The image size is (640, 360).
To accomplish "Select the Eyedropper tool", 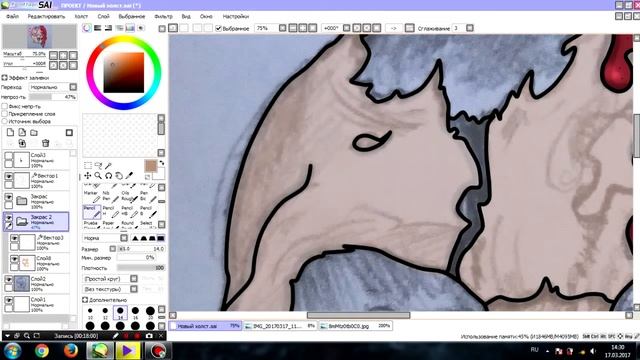I will [x=129, y=176].
